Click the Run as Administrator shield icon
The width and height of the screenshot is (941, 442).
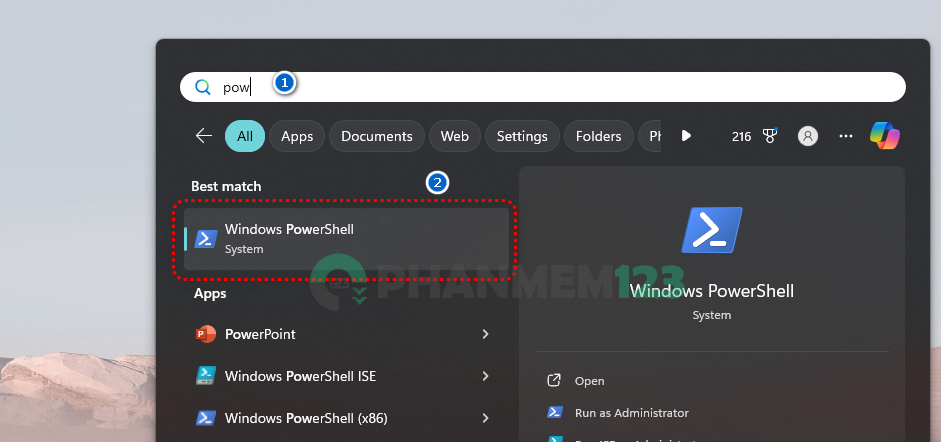(554, 412)
